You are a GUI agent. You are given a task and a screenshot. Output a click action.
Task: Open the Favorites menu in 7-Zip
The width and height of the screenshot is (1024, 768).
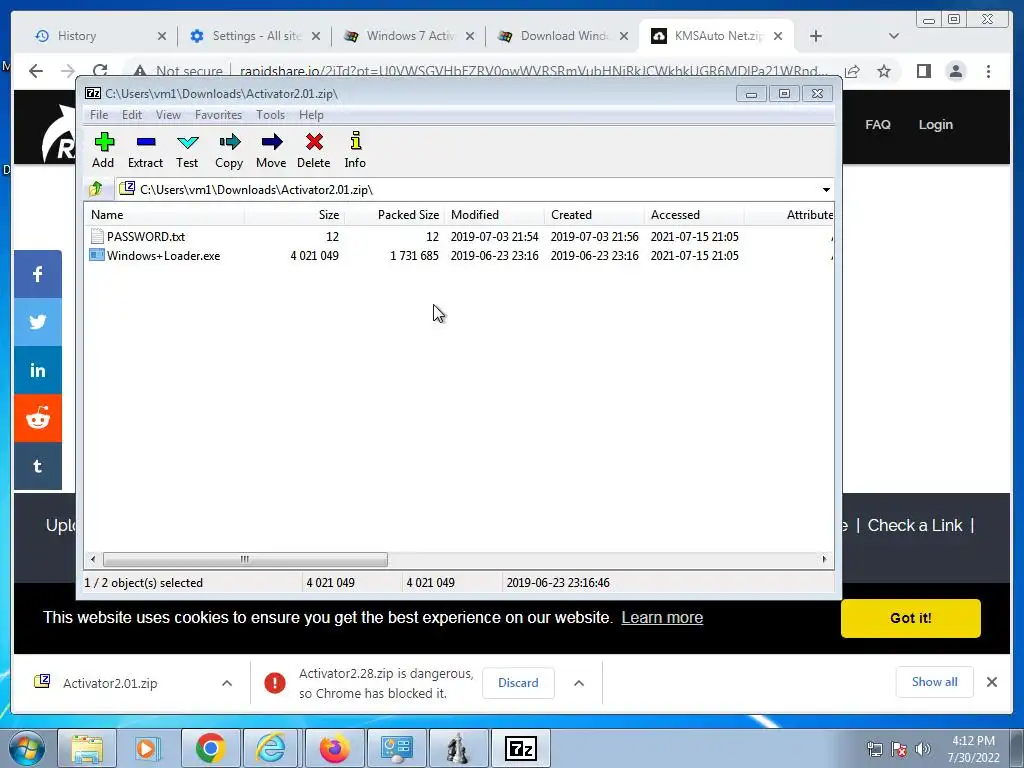coord(218,115)
